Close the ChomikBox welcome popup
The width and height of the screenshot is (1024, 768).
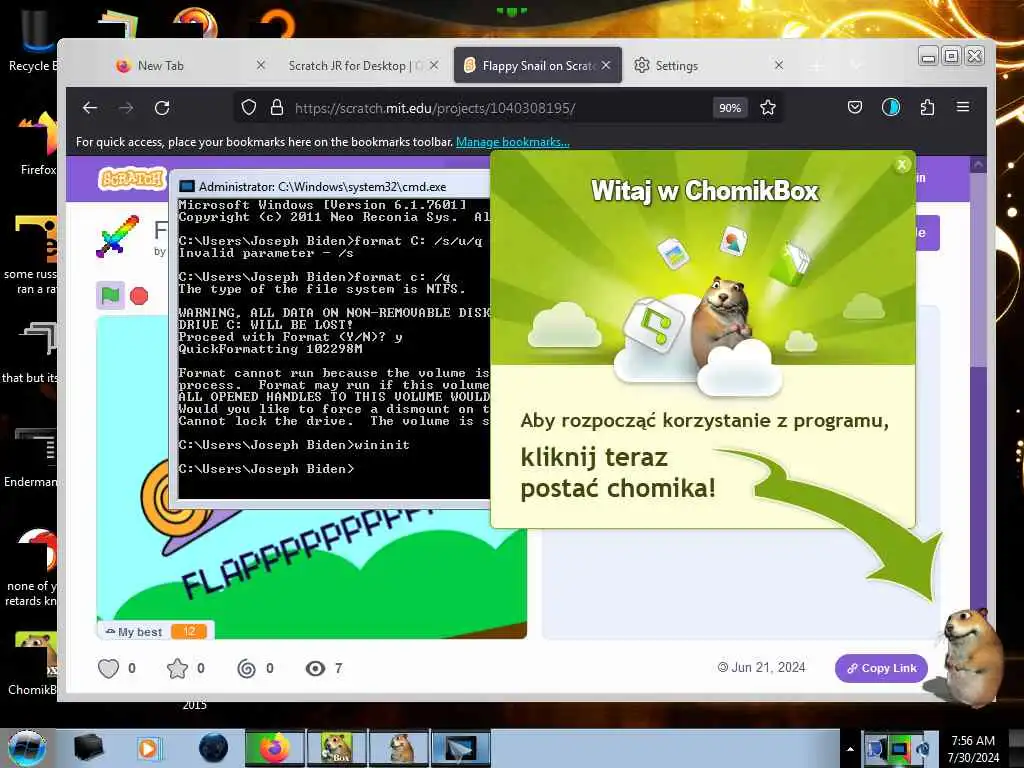point(902,165)
